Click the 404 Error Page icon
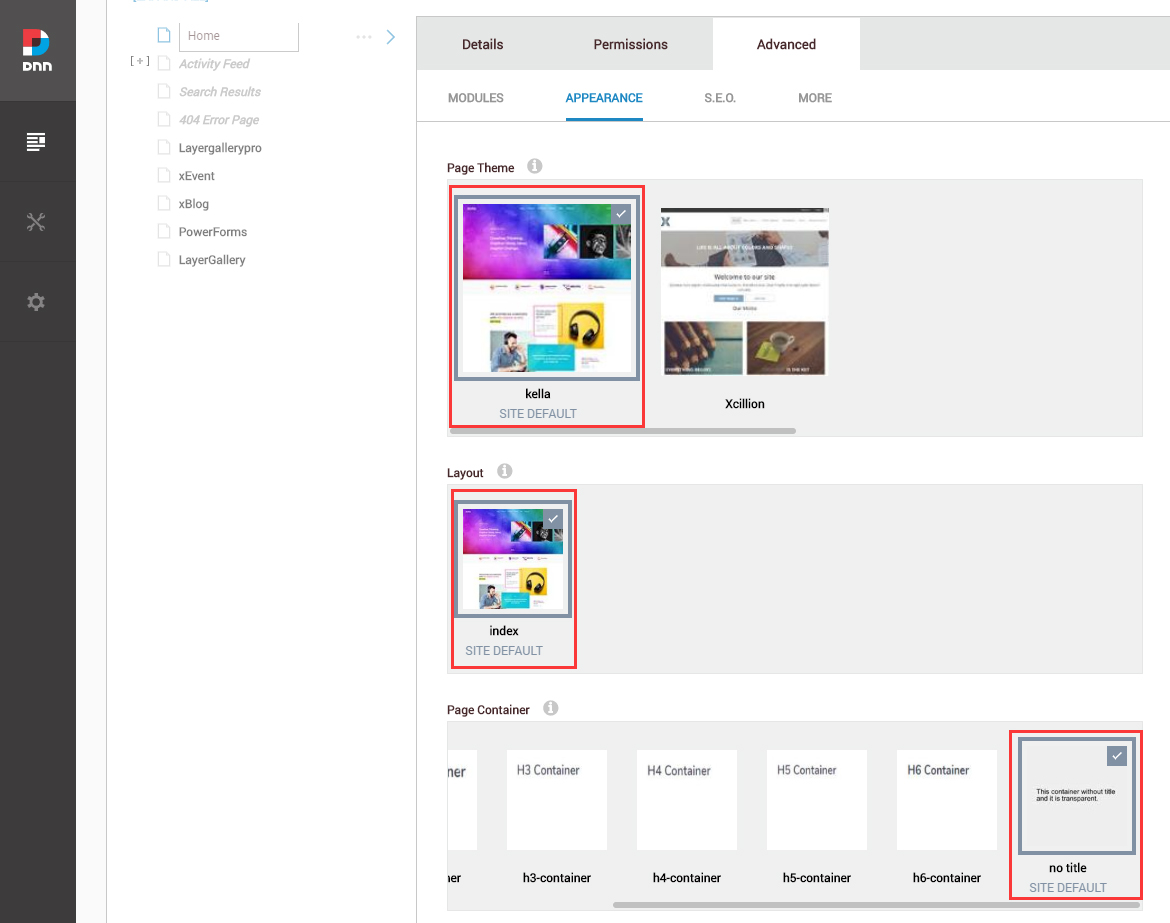This screenshot has height=923, width=1170. click(x=164, y=119)
